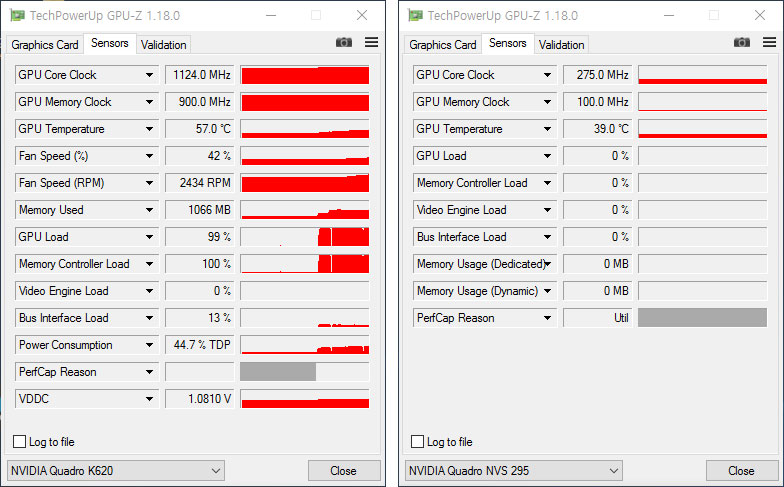Select the Sensors tab in K620 window

[110, 44]
